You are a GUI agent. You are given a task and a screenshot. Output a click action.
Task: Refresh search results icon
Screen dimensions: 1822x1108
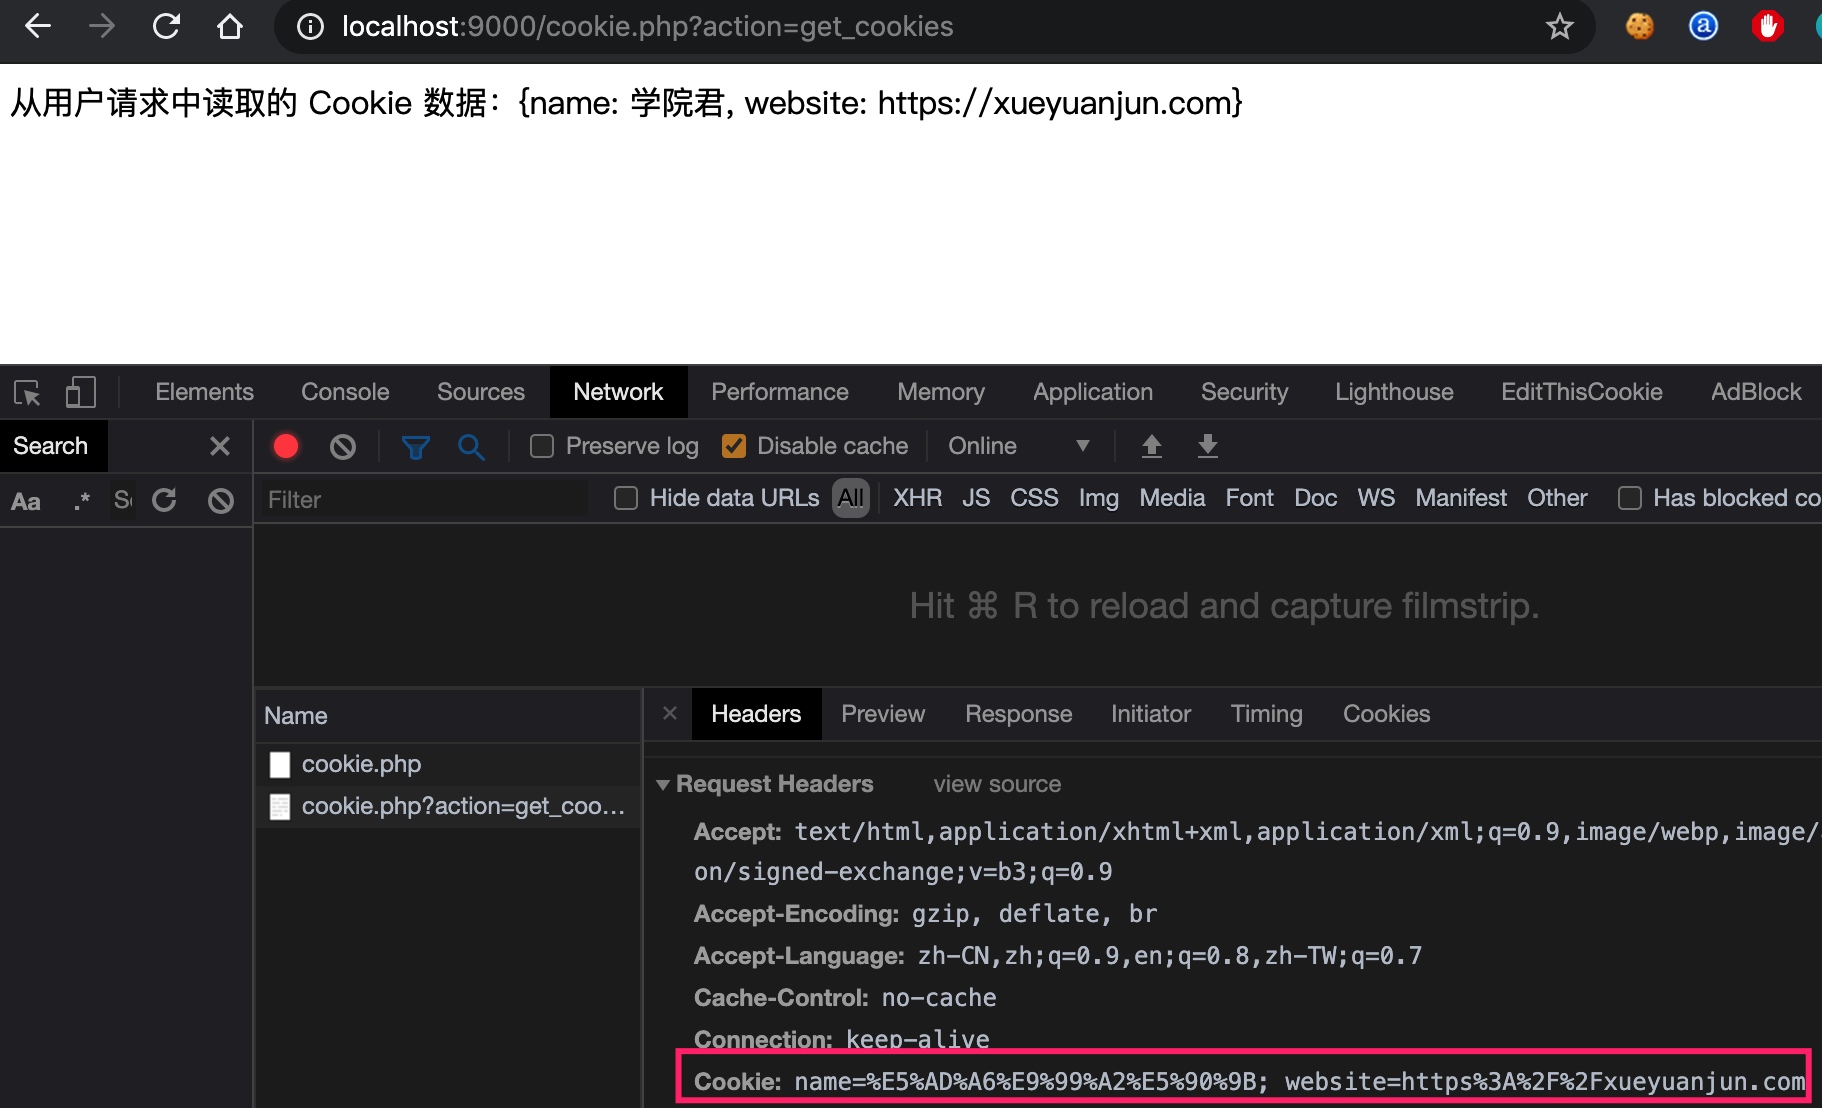pyautogui.click(x=164, y=500)
